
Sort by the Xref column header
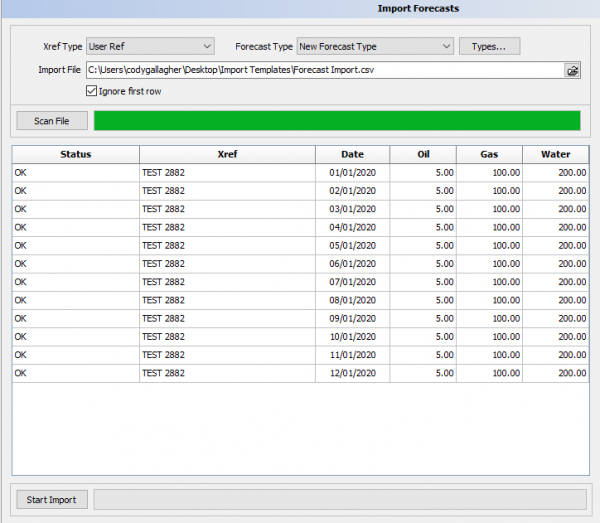(x=227, y=154)
